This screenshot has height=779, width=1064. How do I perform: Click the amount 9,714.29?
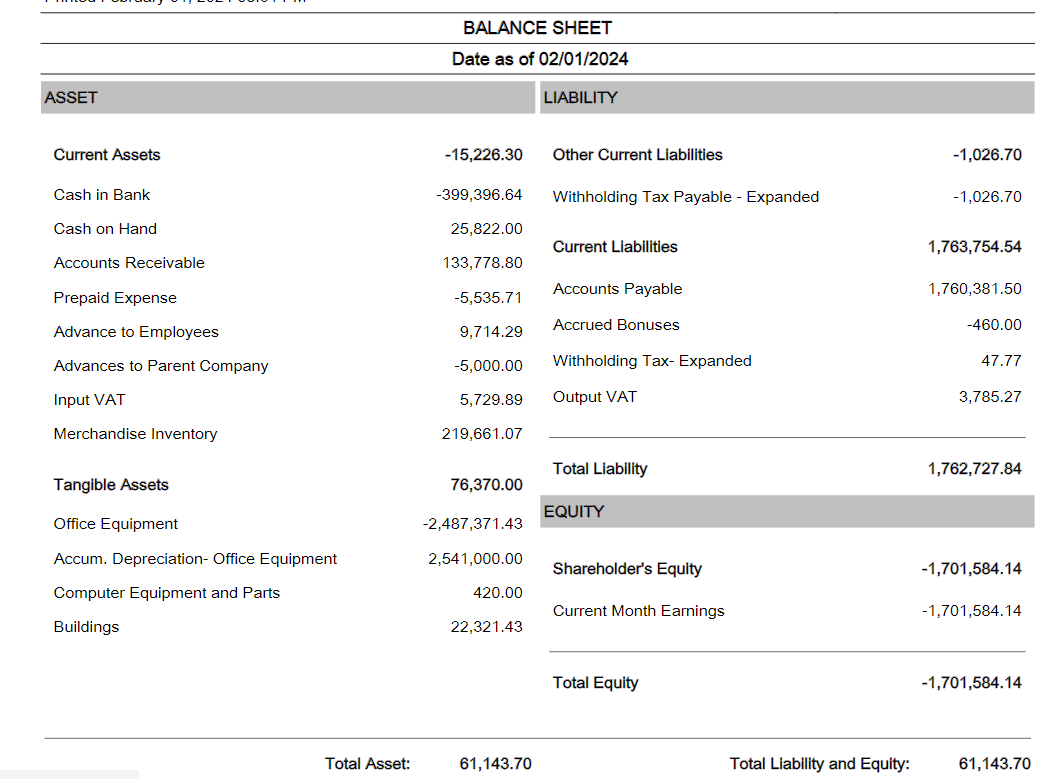pyautogui.click(x=491, y=332)
